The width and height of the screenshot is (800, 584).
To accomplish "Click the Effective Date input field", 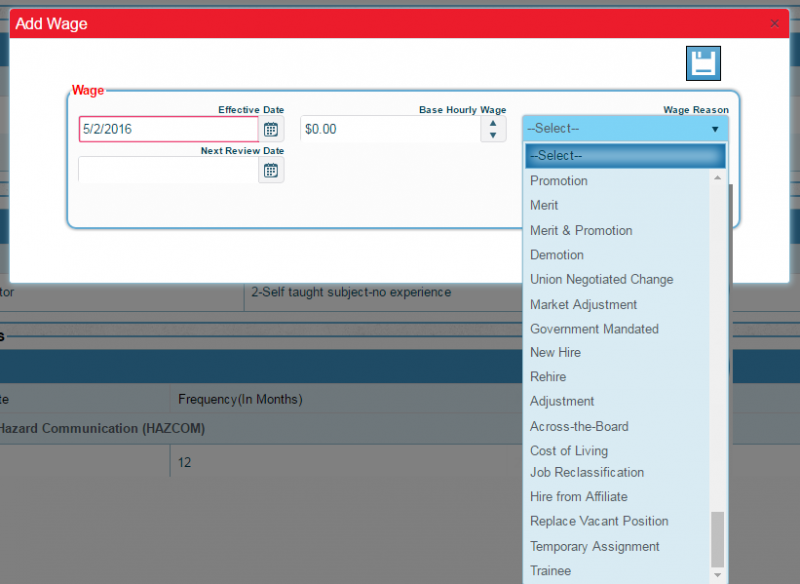I will [x=165, y=128].
